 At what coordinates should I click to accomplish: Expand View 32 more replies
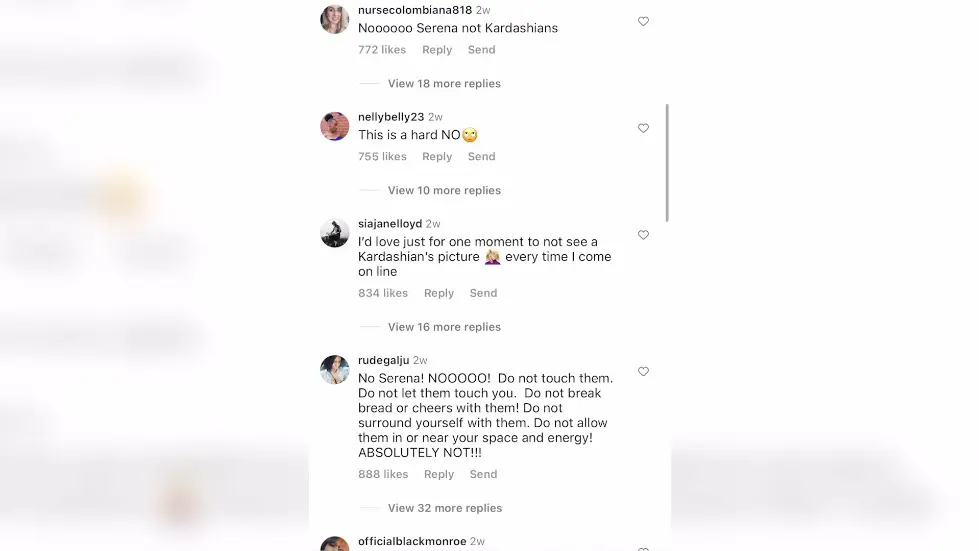[444, 508]
